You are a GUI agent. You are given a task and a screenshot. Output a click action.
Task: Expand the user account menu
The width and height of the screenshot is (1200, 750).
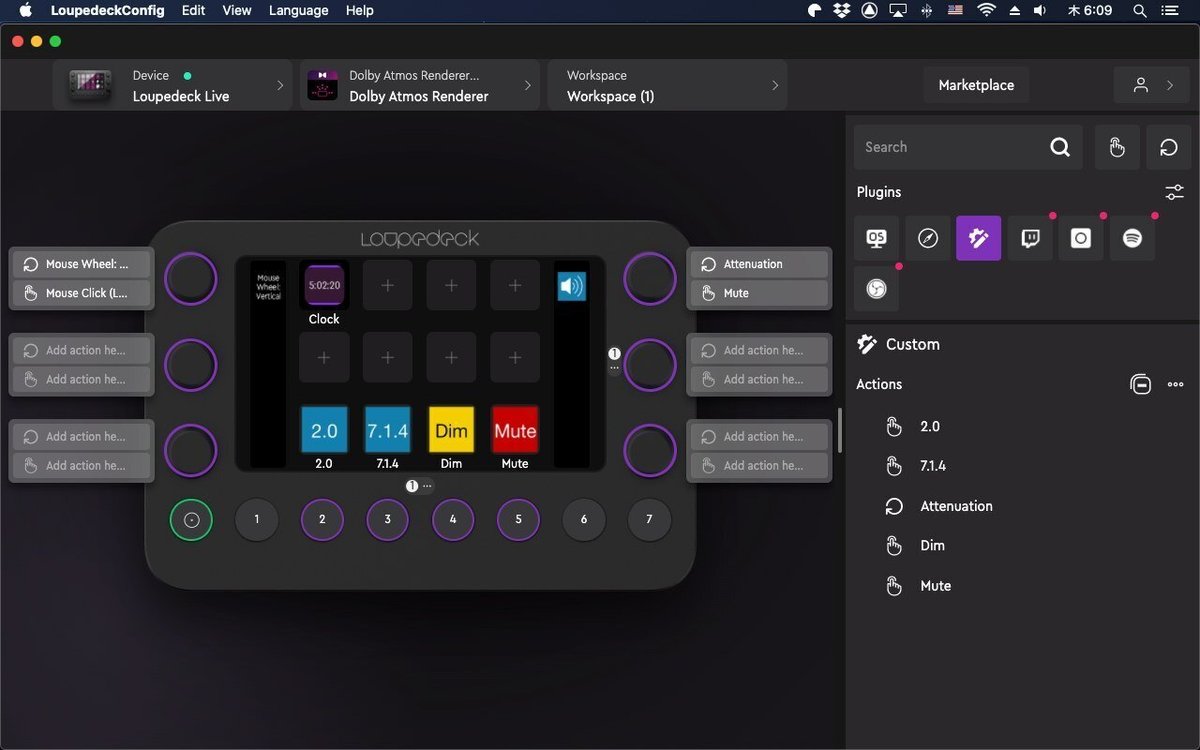click(1154, 85)
